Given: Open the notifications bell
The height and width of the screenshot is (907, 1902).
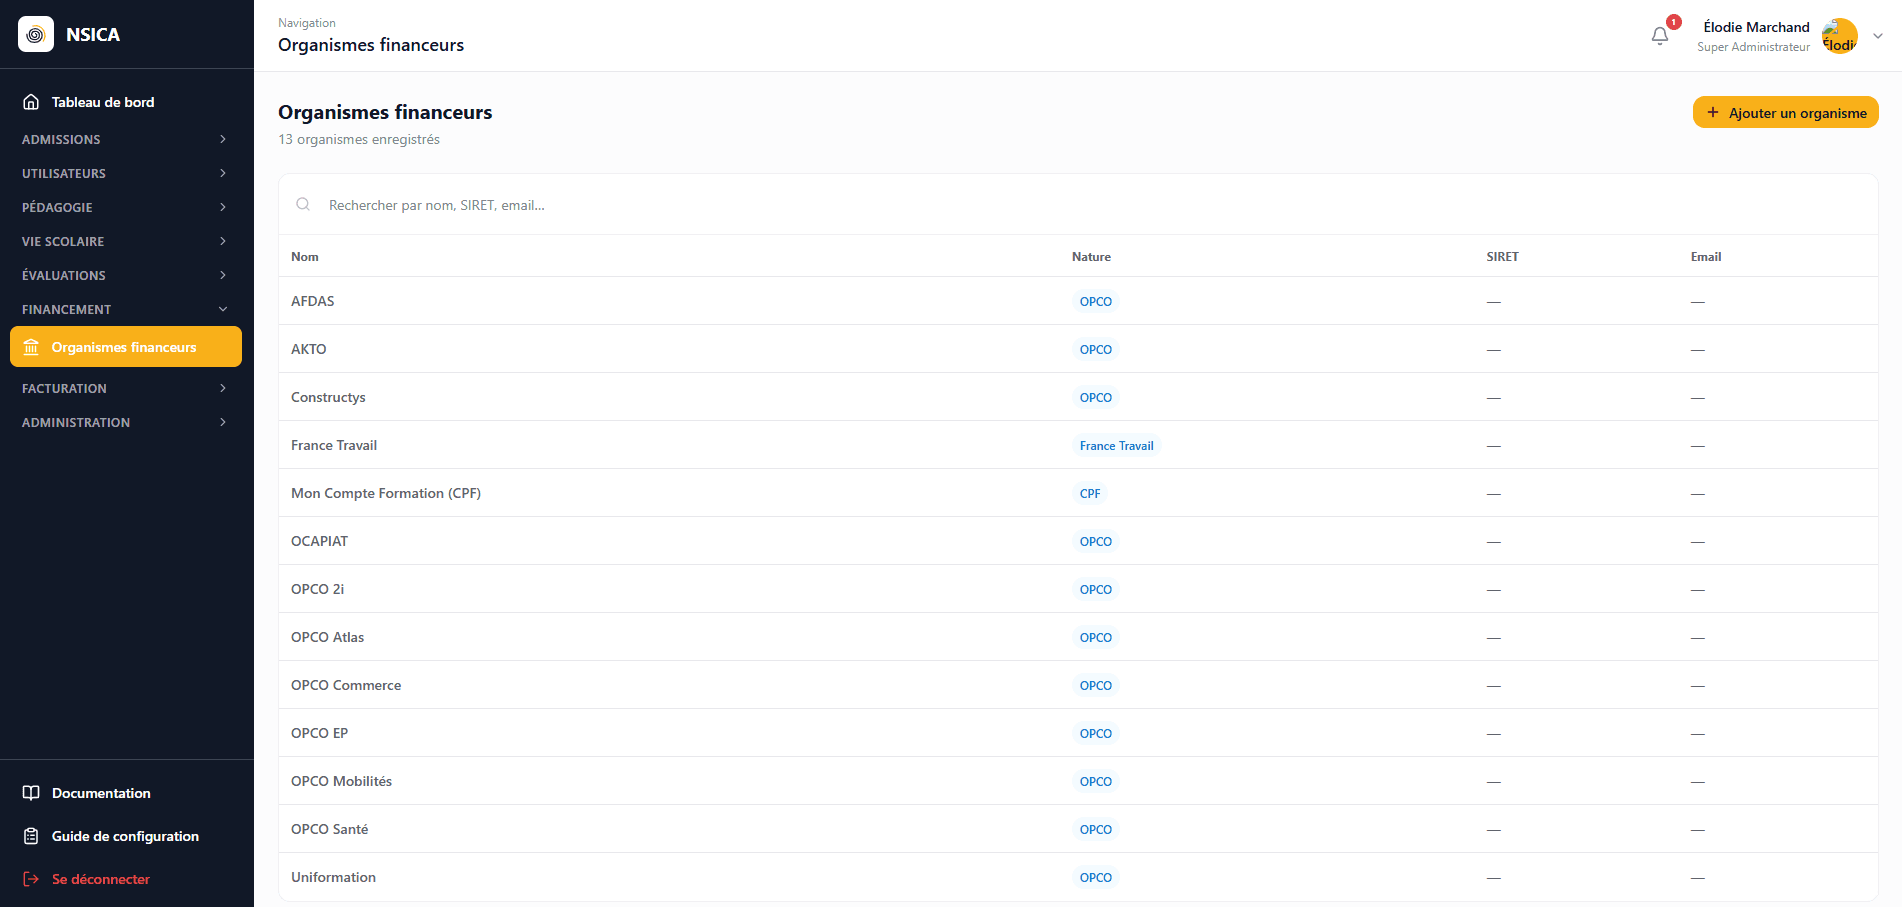Looking at the screenshot, I should point(1660,36).
